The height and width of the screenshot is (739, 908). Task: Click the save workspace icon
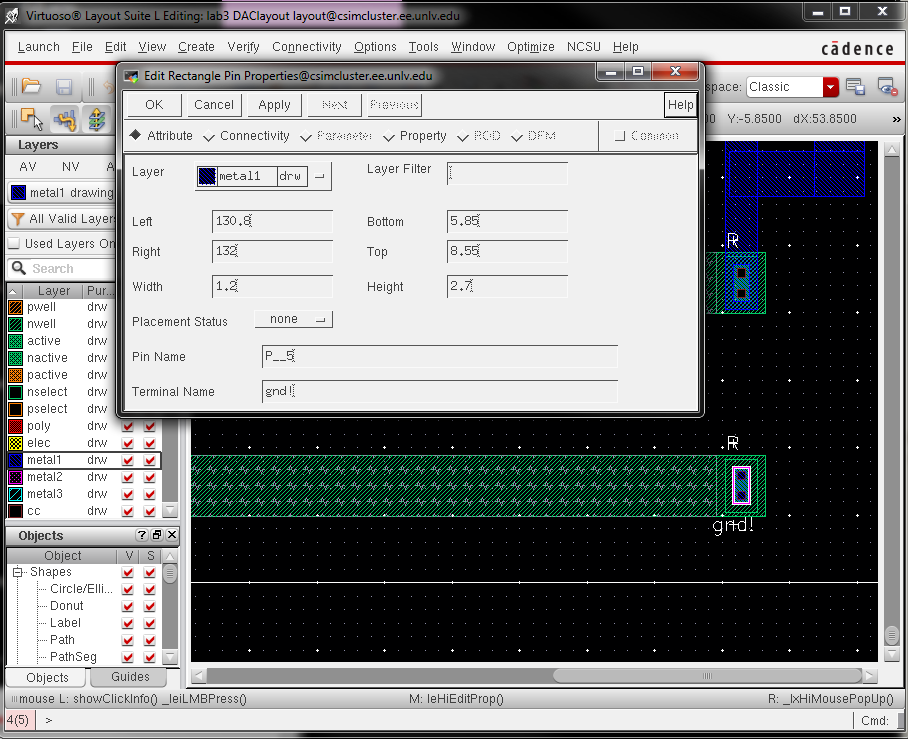click(855, 87)
